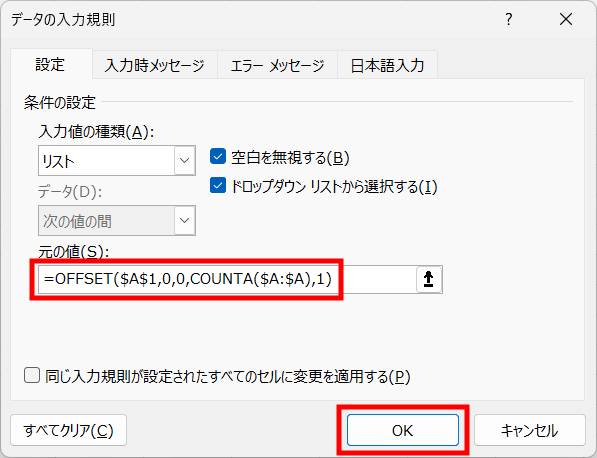
Task: Confirm with the OK button
Action: tap(402, 430)
